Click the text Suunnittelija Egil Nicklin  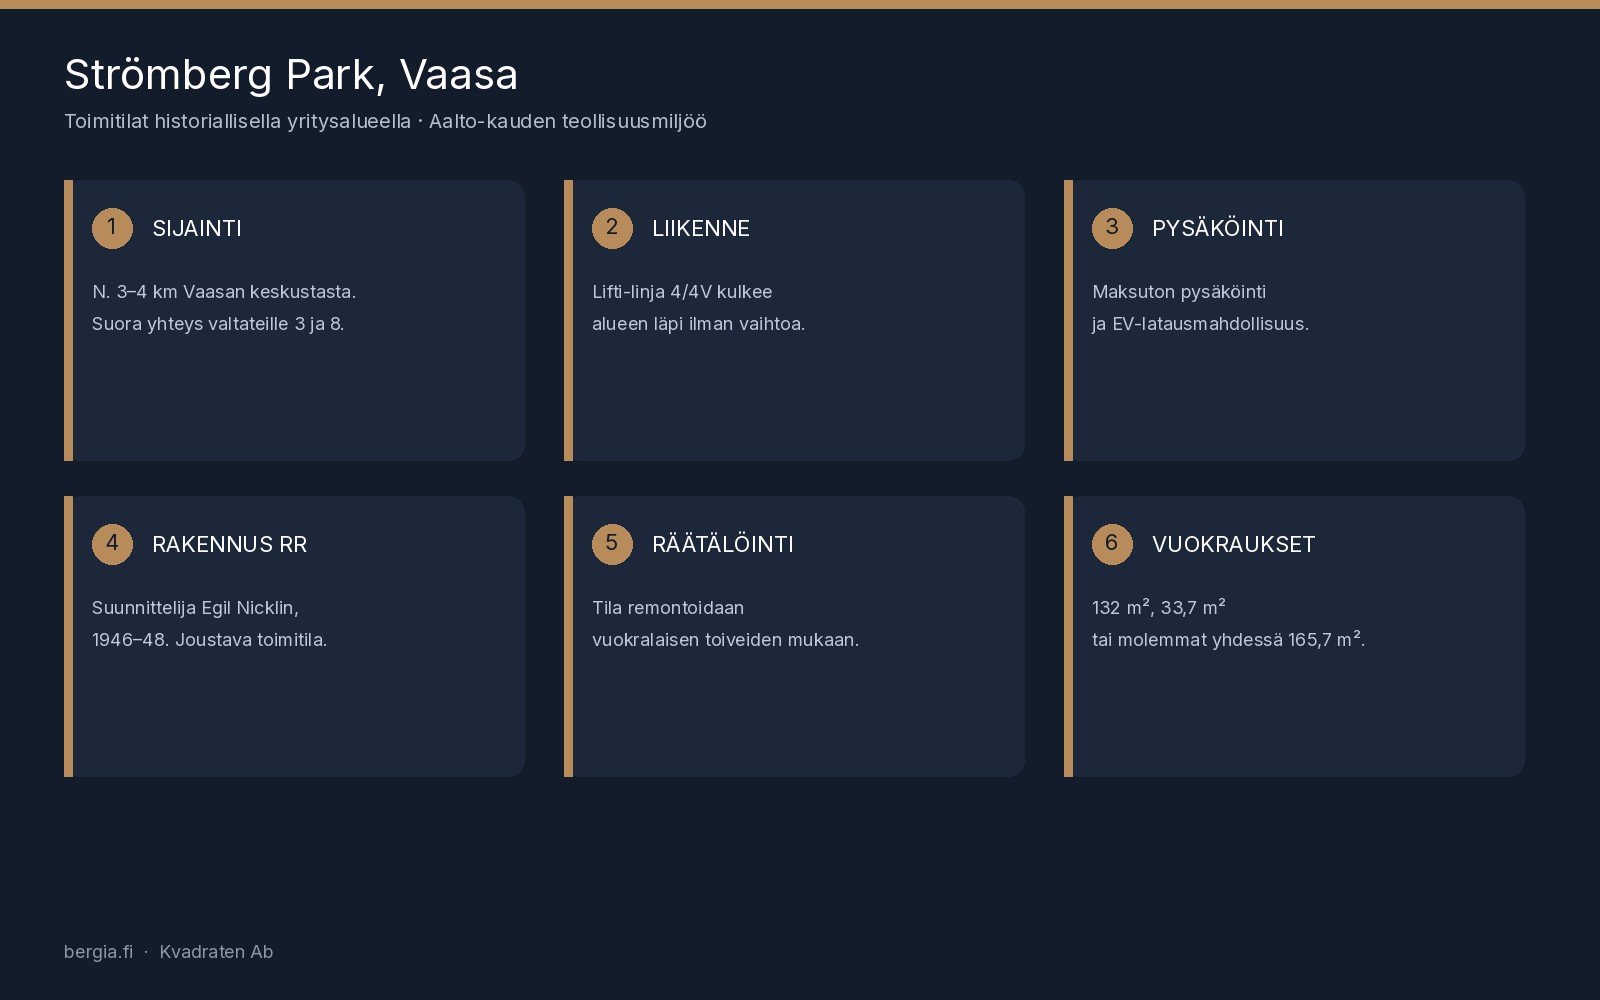195,608
